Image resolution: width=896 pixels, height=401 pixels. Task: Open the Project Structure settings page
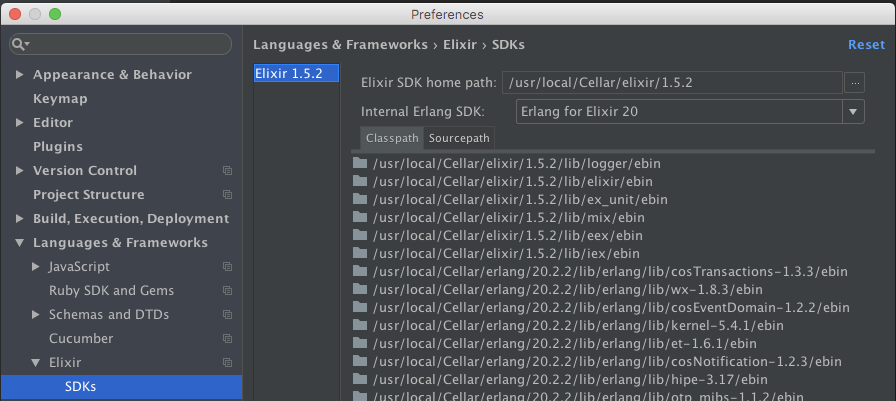(x=89, y=195)
